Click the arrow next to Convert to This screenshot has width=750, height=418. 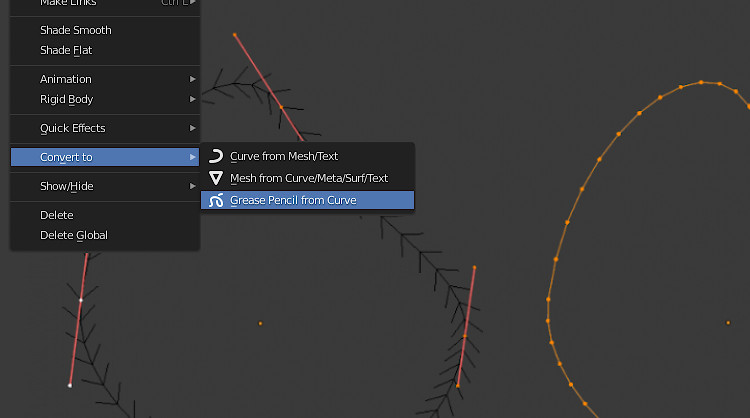pyautogui.click(x=192, y=157)
